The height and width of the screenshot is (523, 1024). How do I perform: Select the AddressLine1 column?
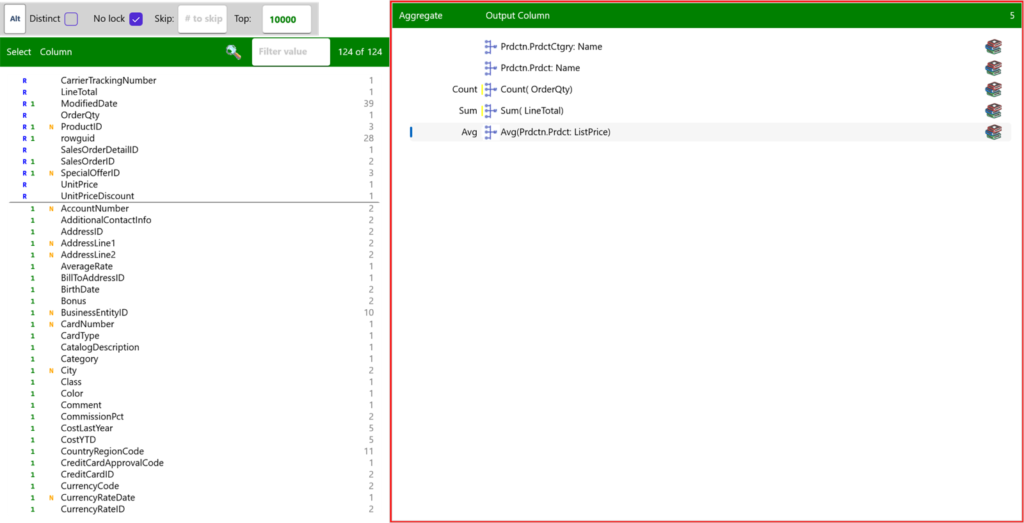(x=88, y=243)
